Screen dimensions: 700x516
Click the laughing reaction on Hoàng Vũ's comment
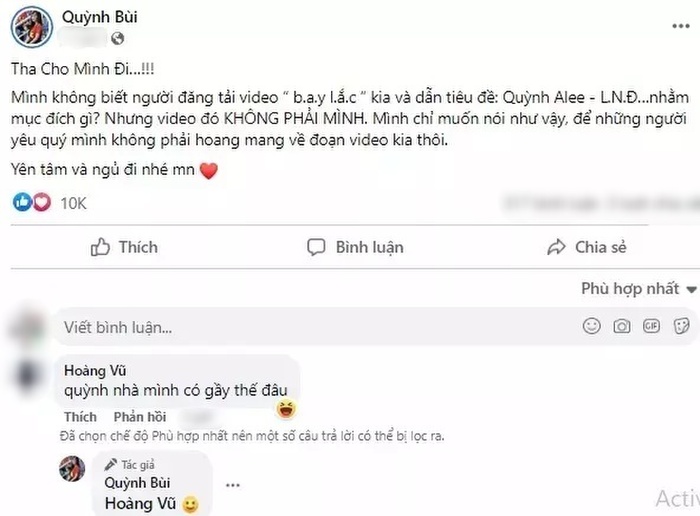click(286, 408)
